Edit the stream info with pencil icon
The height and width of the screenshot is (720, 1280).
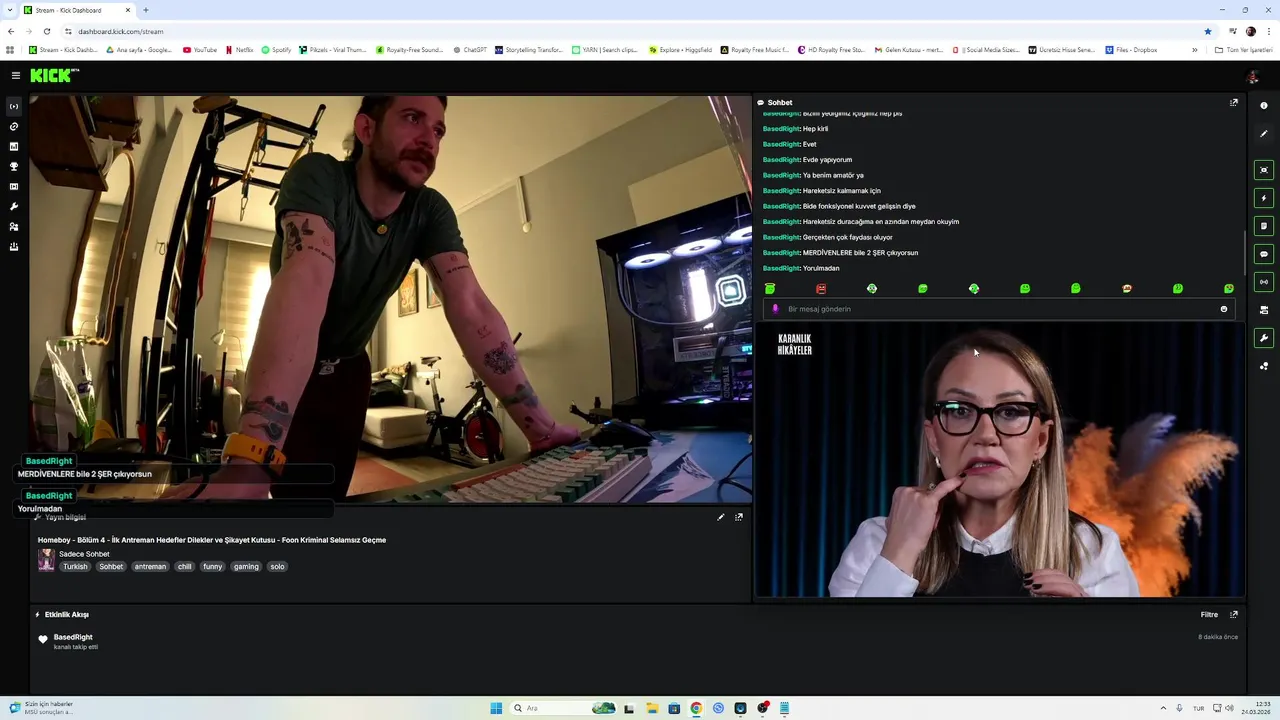pyautogui.click(x=721, y=517)
